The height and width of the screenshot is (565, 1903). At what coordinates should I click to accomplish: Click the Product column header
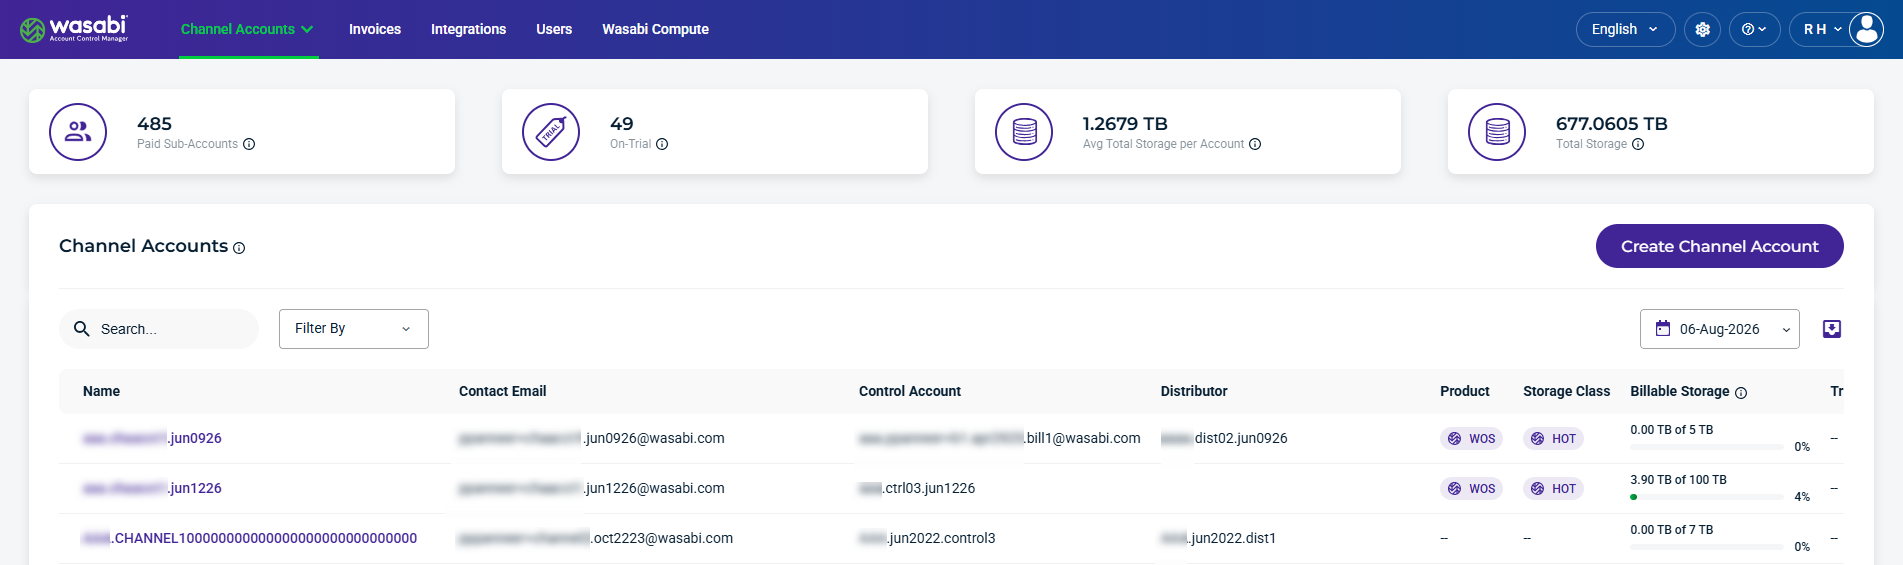1465,391
